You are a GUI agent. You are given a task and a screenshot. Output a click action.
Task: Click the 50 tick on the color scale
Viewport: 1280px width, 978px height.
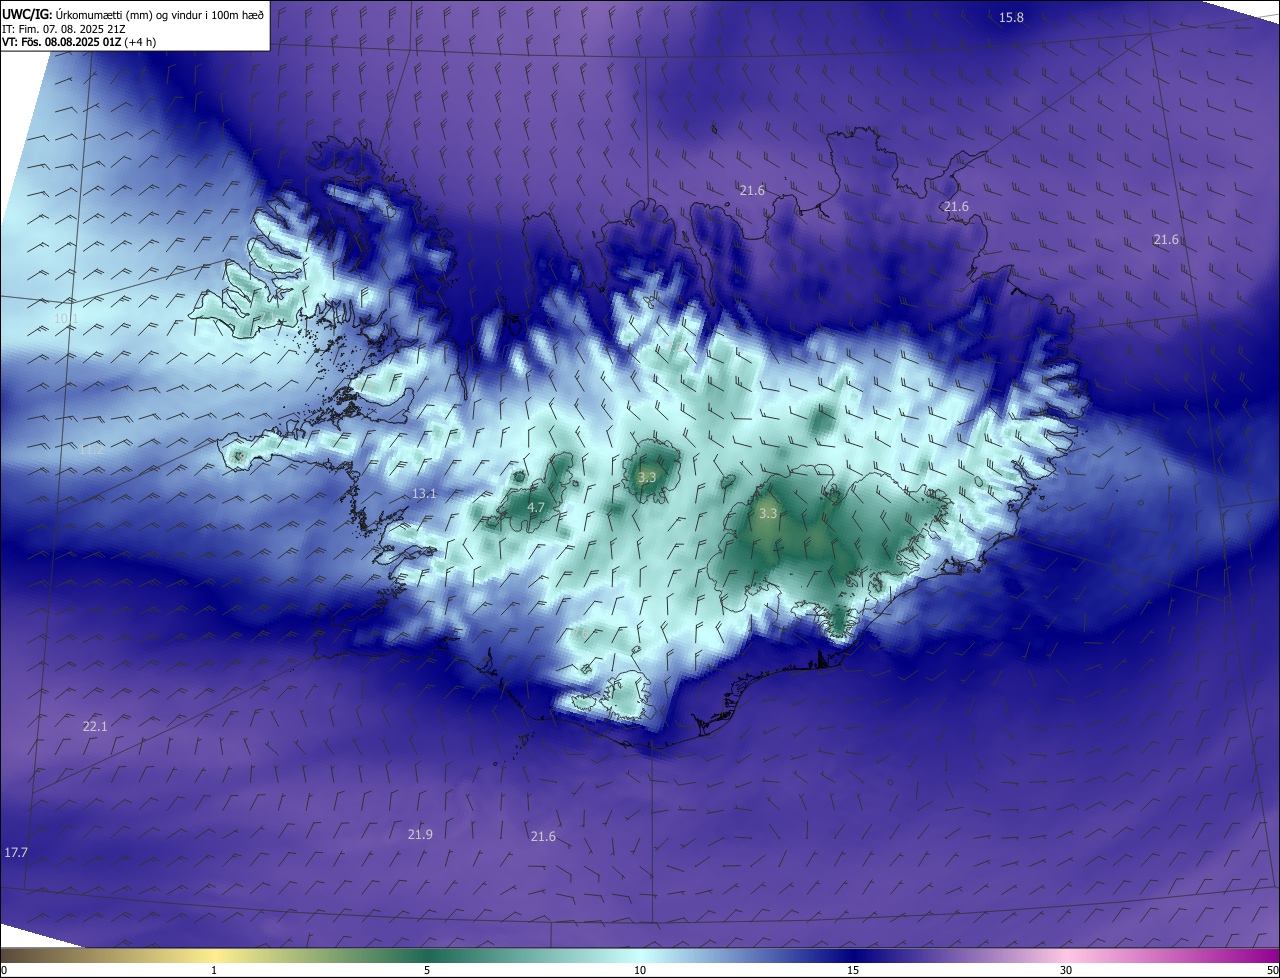coord(1273,970)
